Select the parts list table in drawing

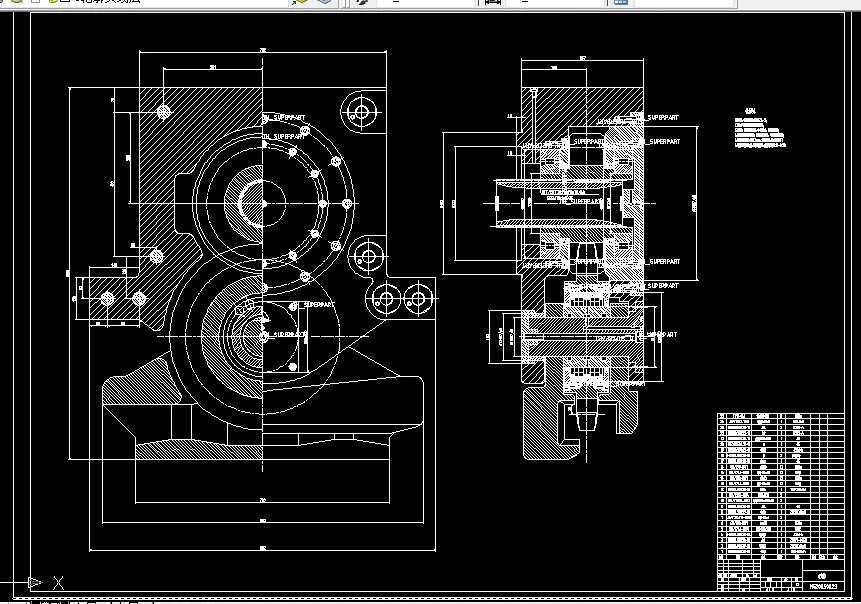pos(780,484)
